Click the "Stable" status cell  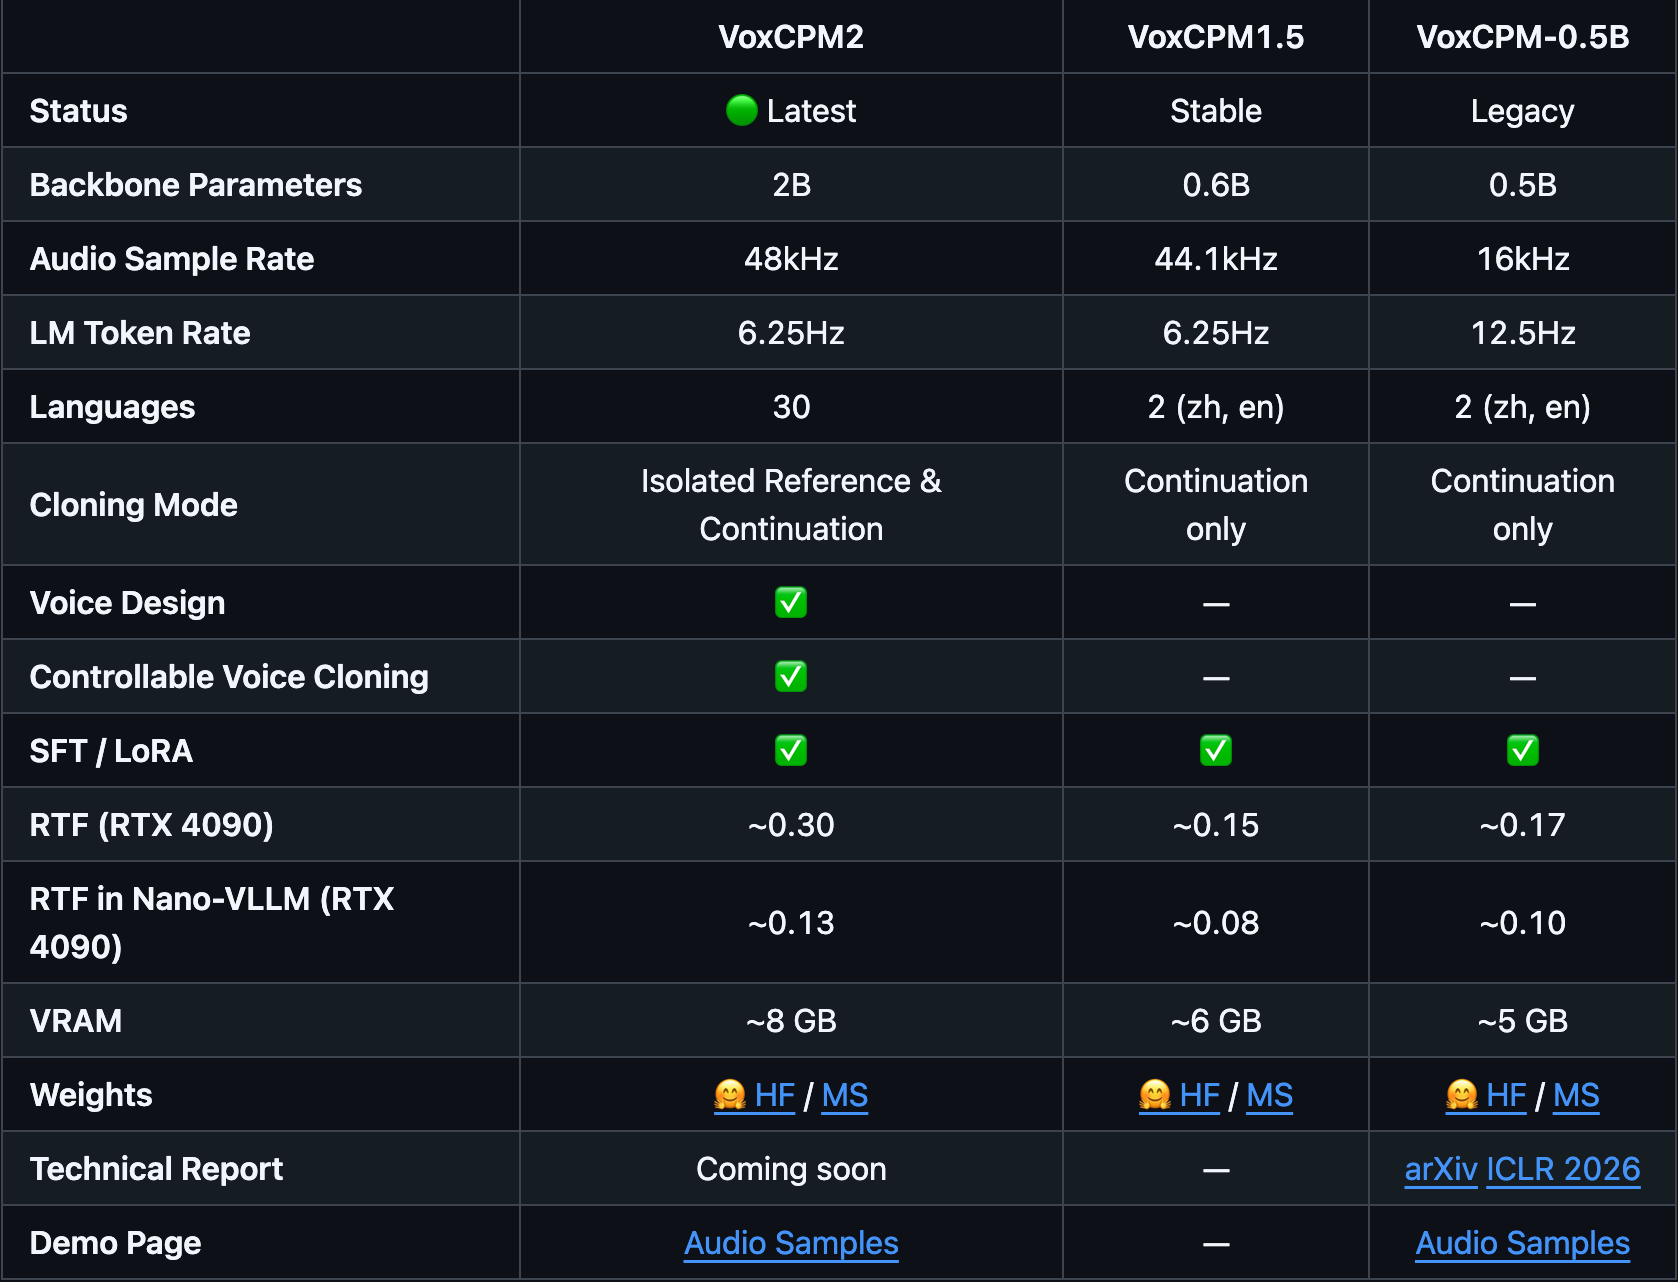(x=1216, y=111)
